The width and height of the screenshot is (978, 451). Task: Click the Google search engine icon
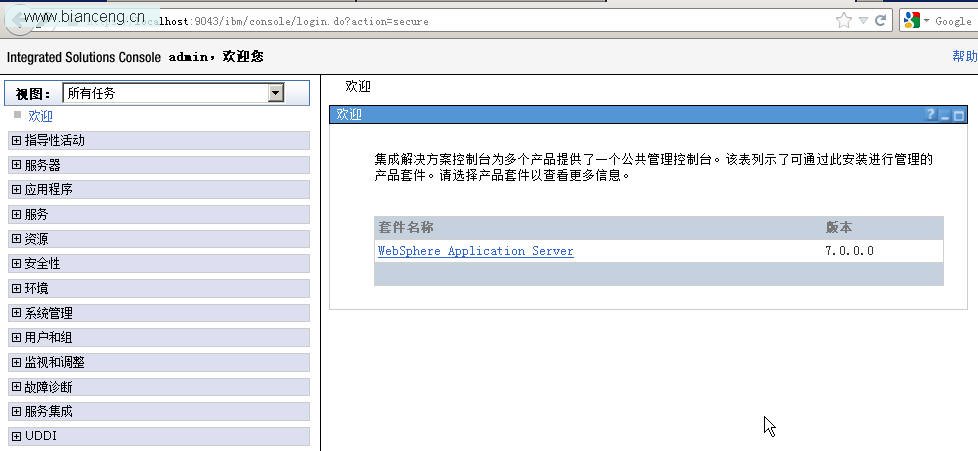pos(911,21)
